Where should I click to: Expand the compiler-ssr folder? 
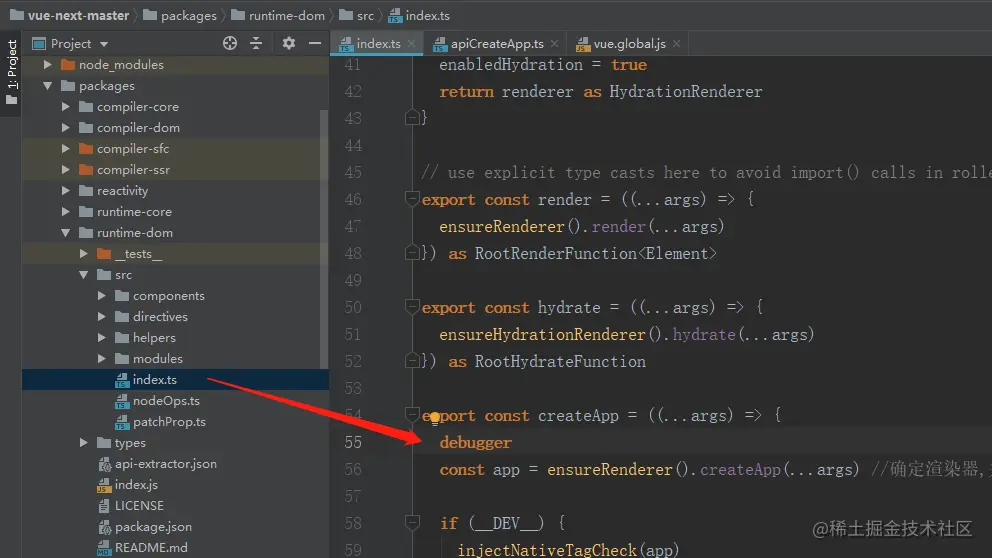pyautogui.click(x=65, y=170)
